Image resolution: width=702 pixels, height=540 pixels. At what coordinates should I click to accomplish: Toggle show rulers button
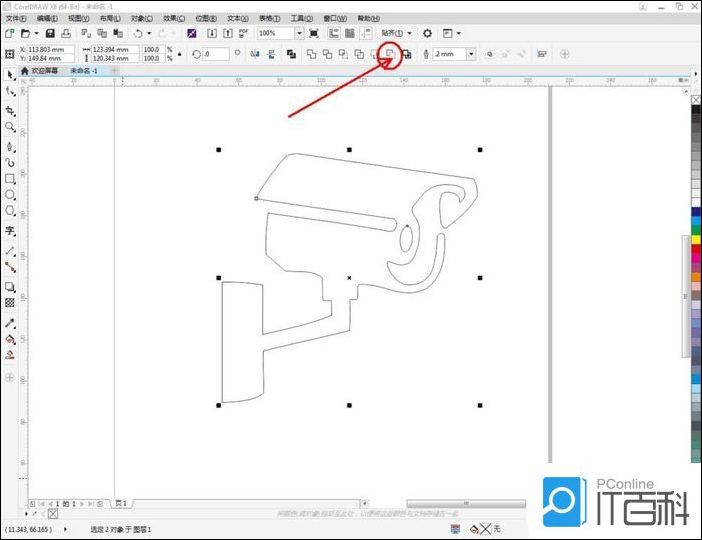[x=334, y=33]
